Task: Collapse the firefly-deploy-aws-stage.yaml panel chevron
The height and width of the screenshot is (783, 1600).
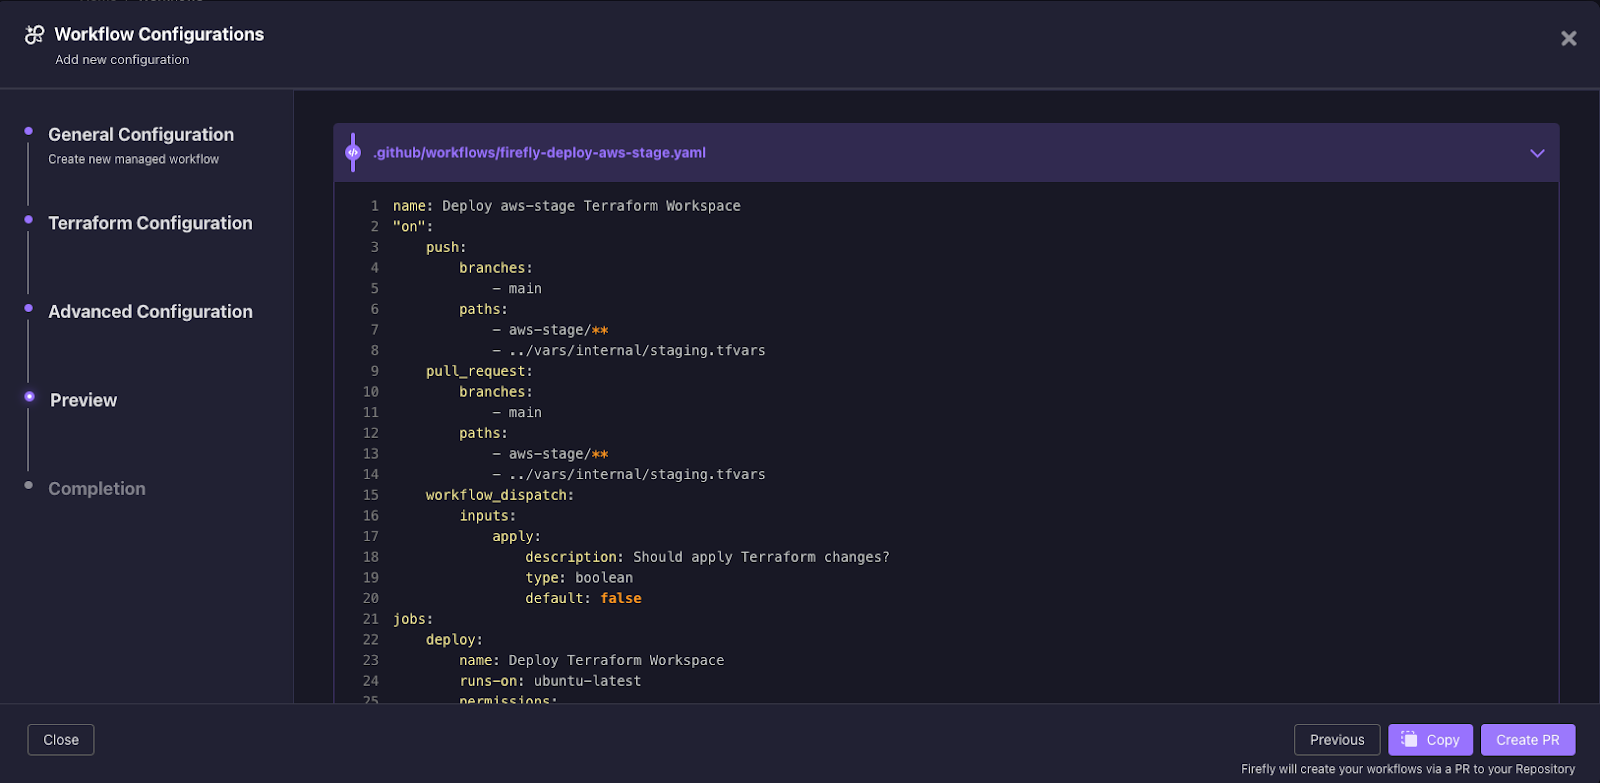Action: [1537, 153]
